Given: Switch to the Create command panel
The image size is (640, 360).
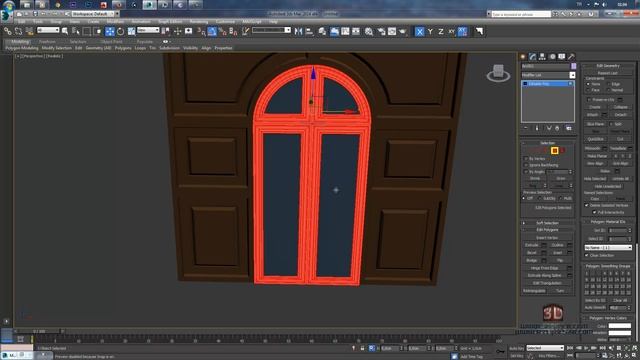Looking at the screenshot, I should 523,56.
